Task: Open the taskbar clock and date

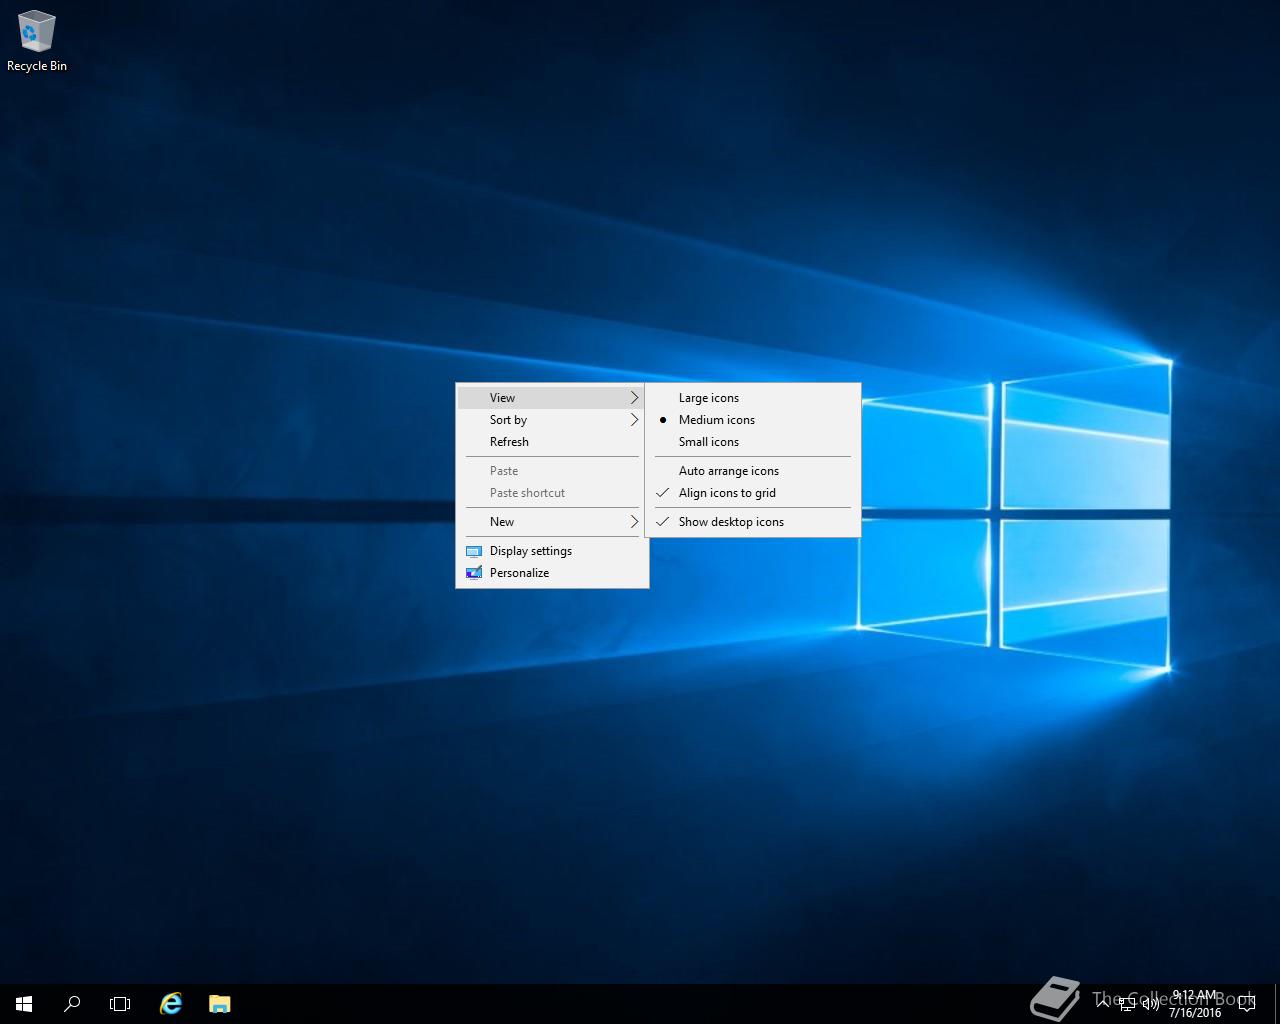Action: click(1195, 1004)
